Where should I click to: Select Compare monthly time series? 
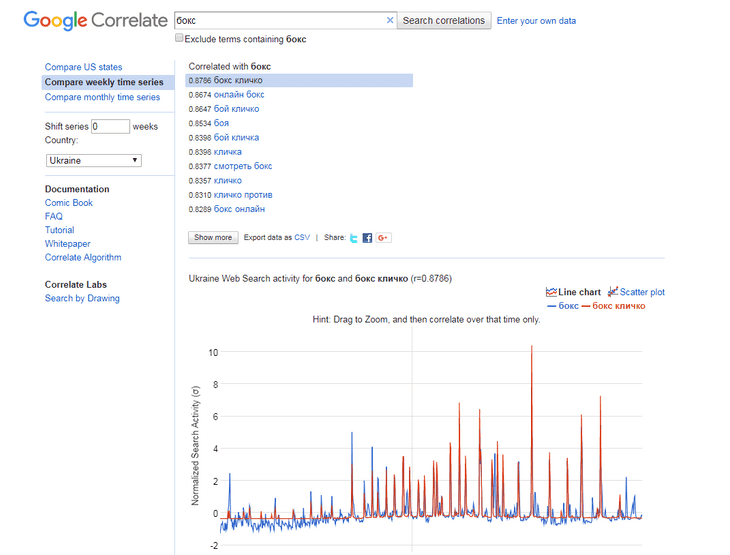pos(102,97)
